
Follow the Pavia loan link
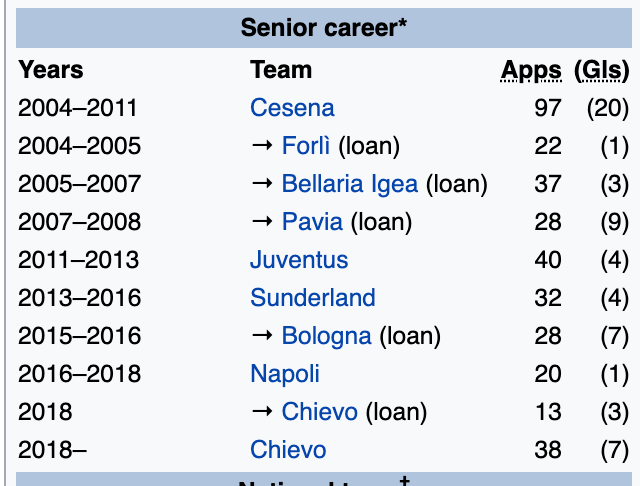[312, 222]
